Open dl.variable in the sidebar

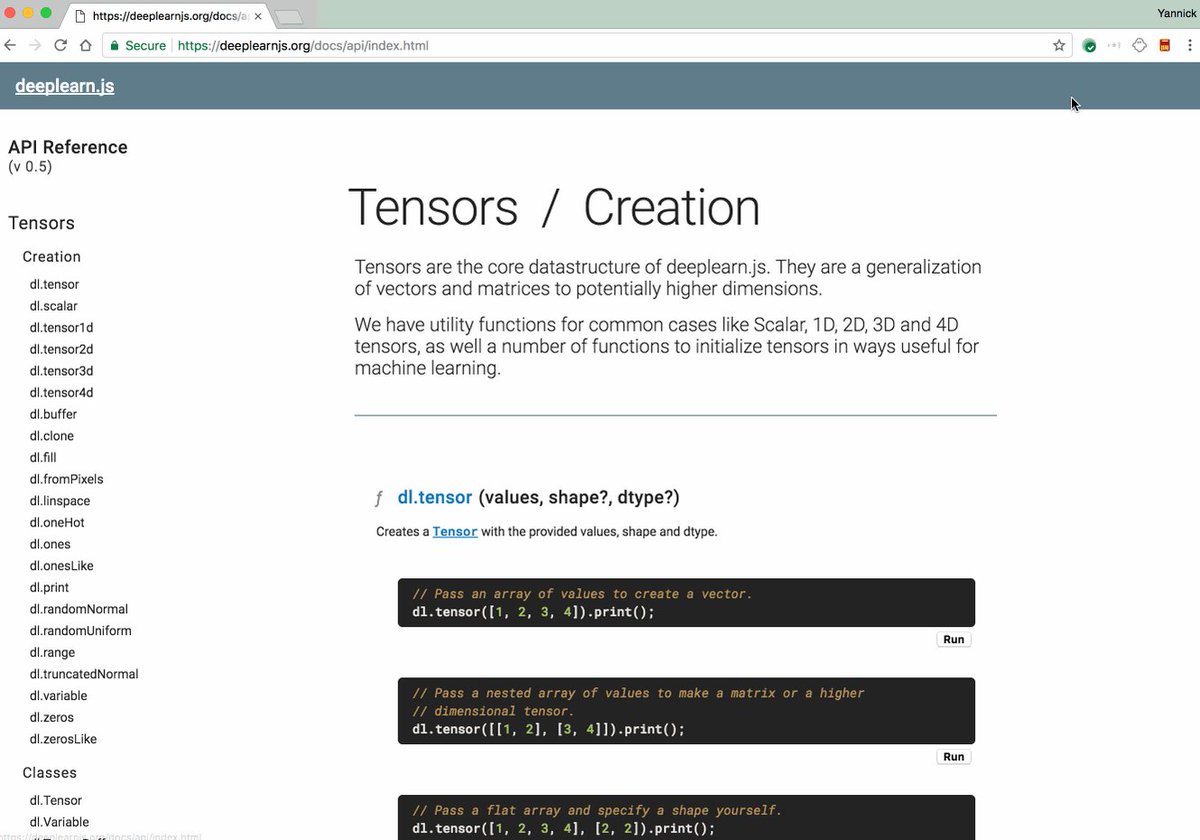(x=58, y=696)
